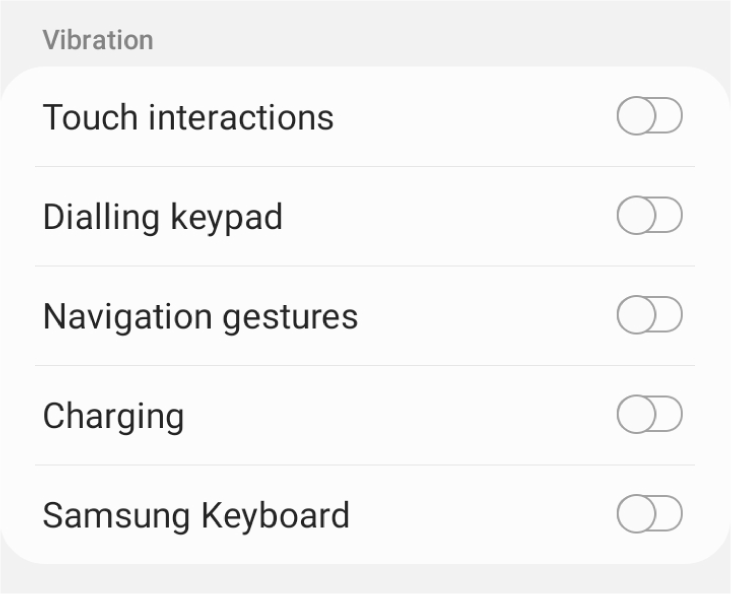Screen dimensions: 731x594
Task: Tap the "Touch interactions" label text
Action: click(188, 118)
